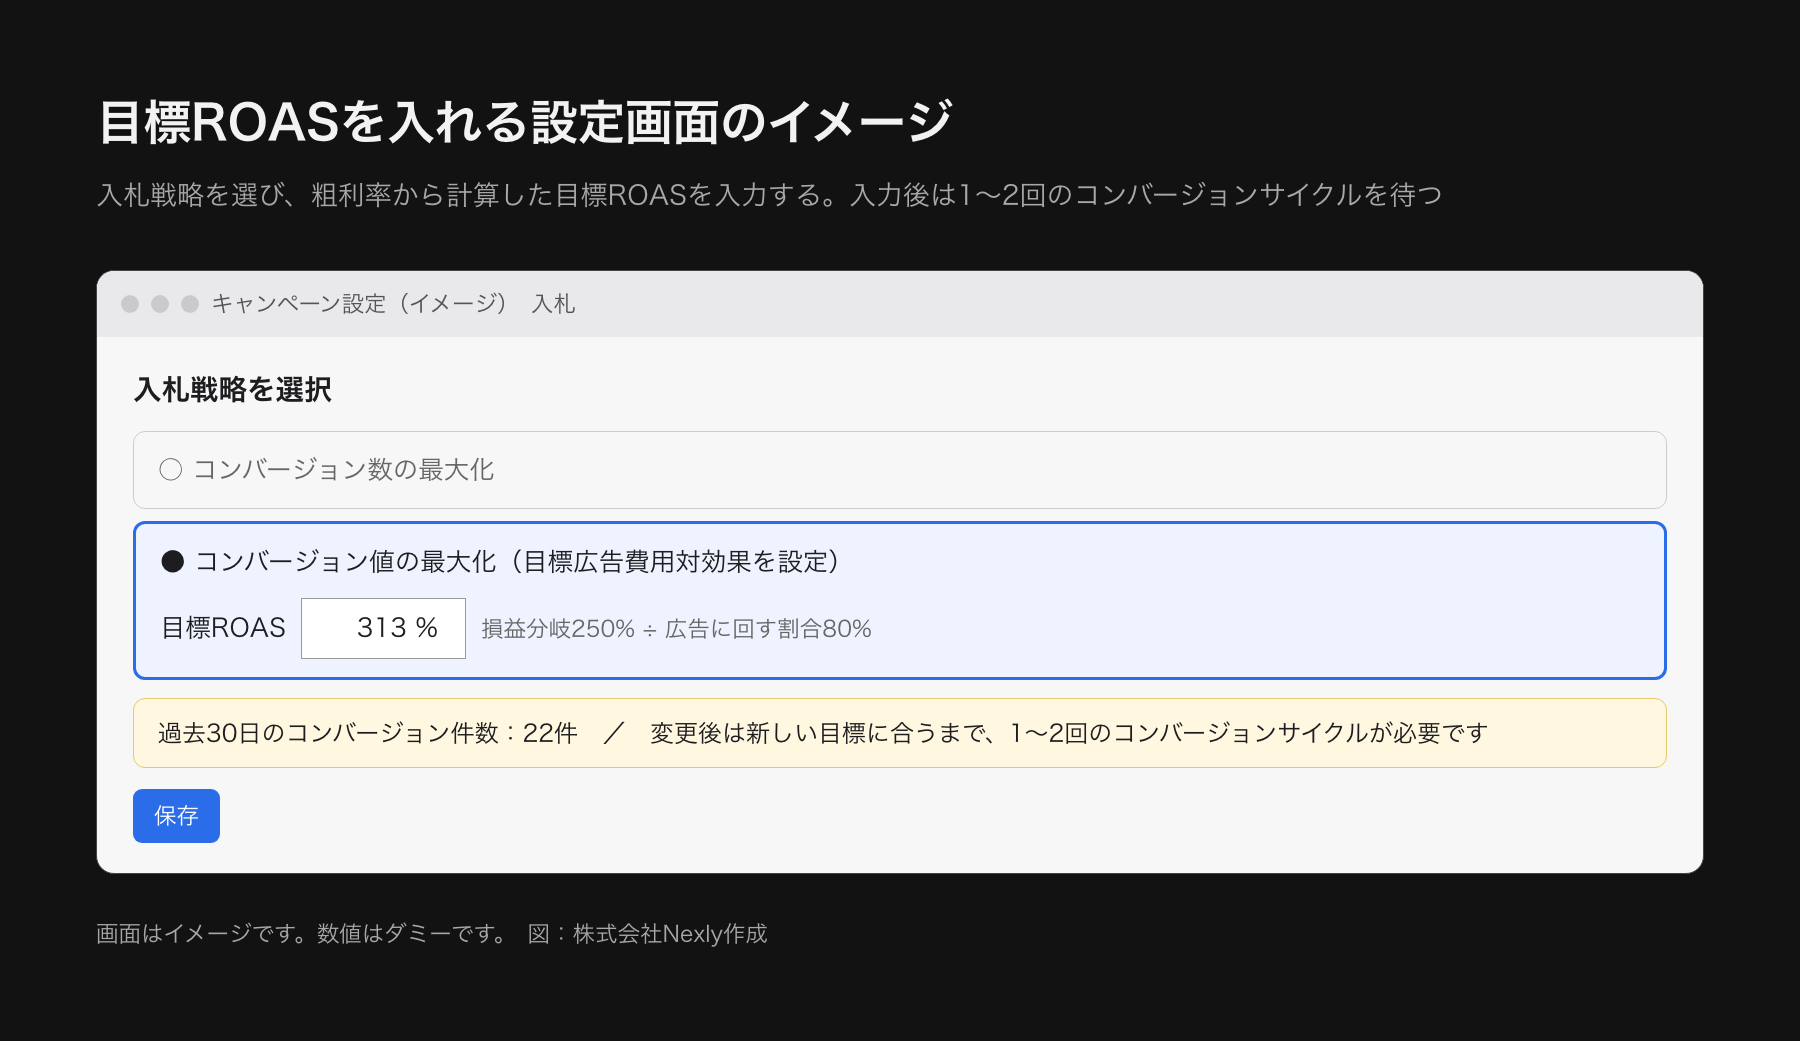The image size is (1800, 1041).
Task: Click the main title 目標ROASを入れる設定画面のイメージ
Action: tap(526, 122)
